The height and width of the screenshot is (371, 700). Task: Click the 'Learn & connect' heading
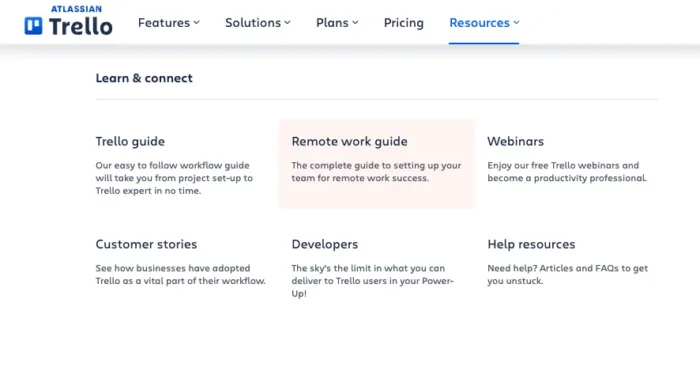144,78
